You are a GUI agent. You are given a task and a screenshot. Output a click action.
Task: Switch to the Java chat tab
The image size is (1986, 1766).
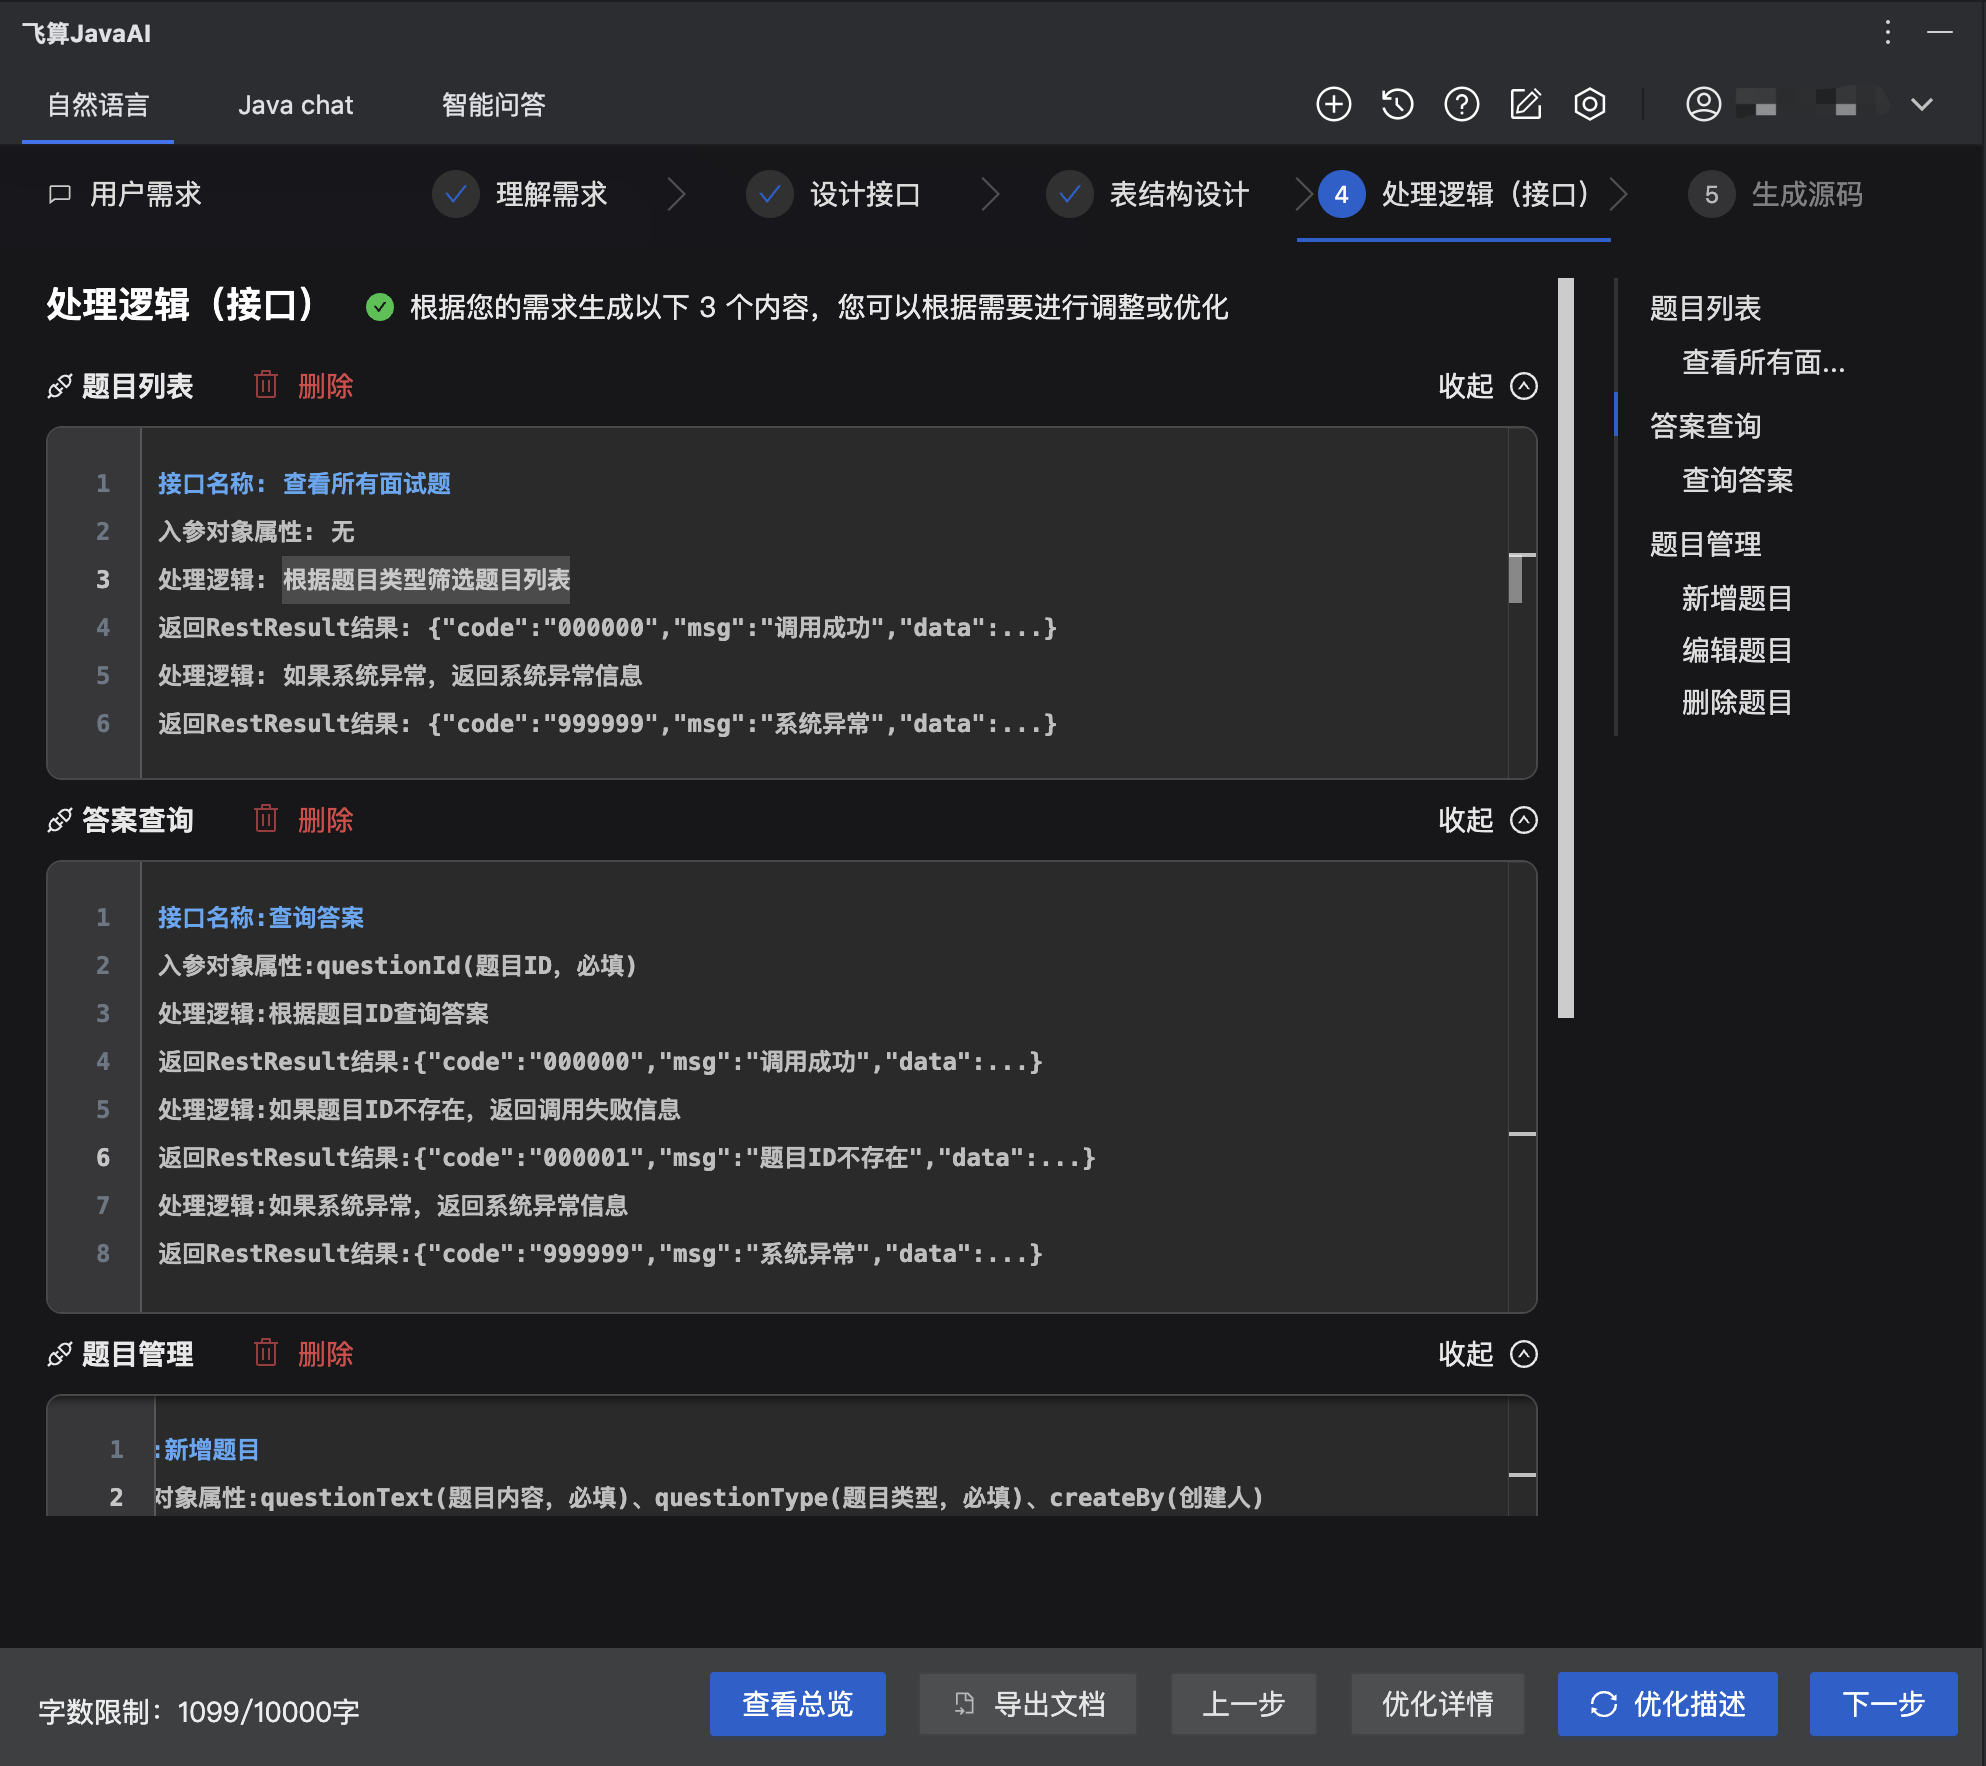295,105
